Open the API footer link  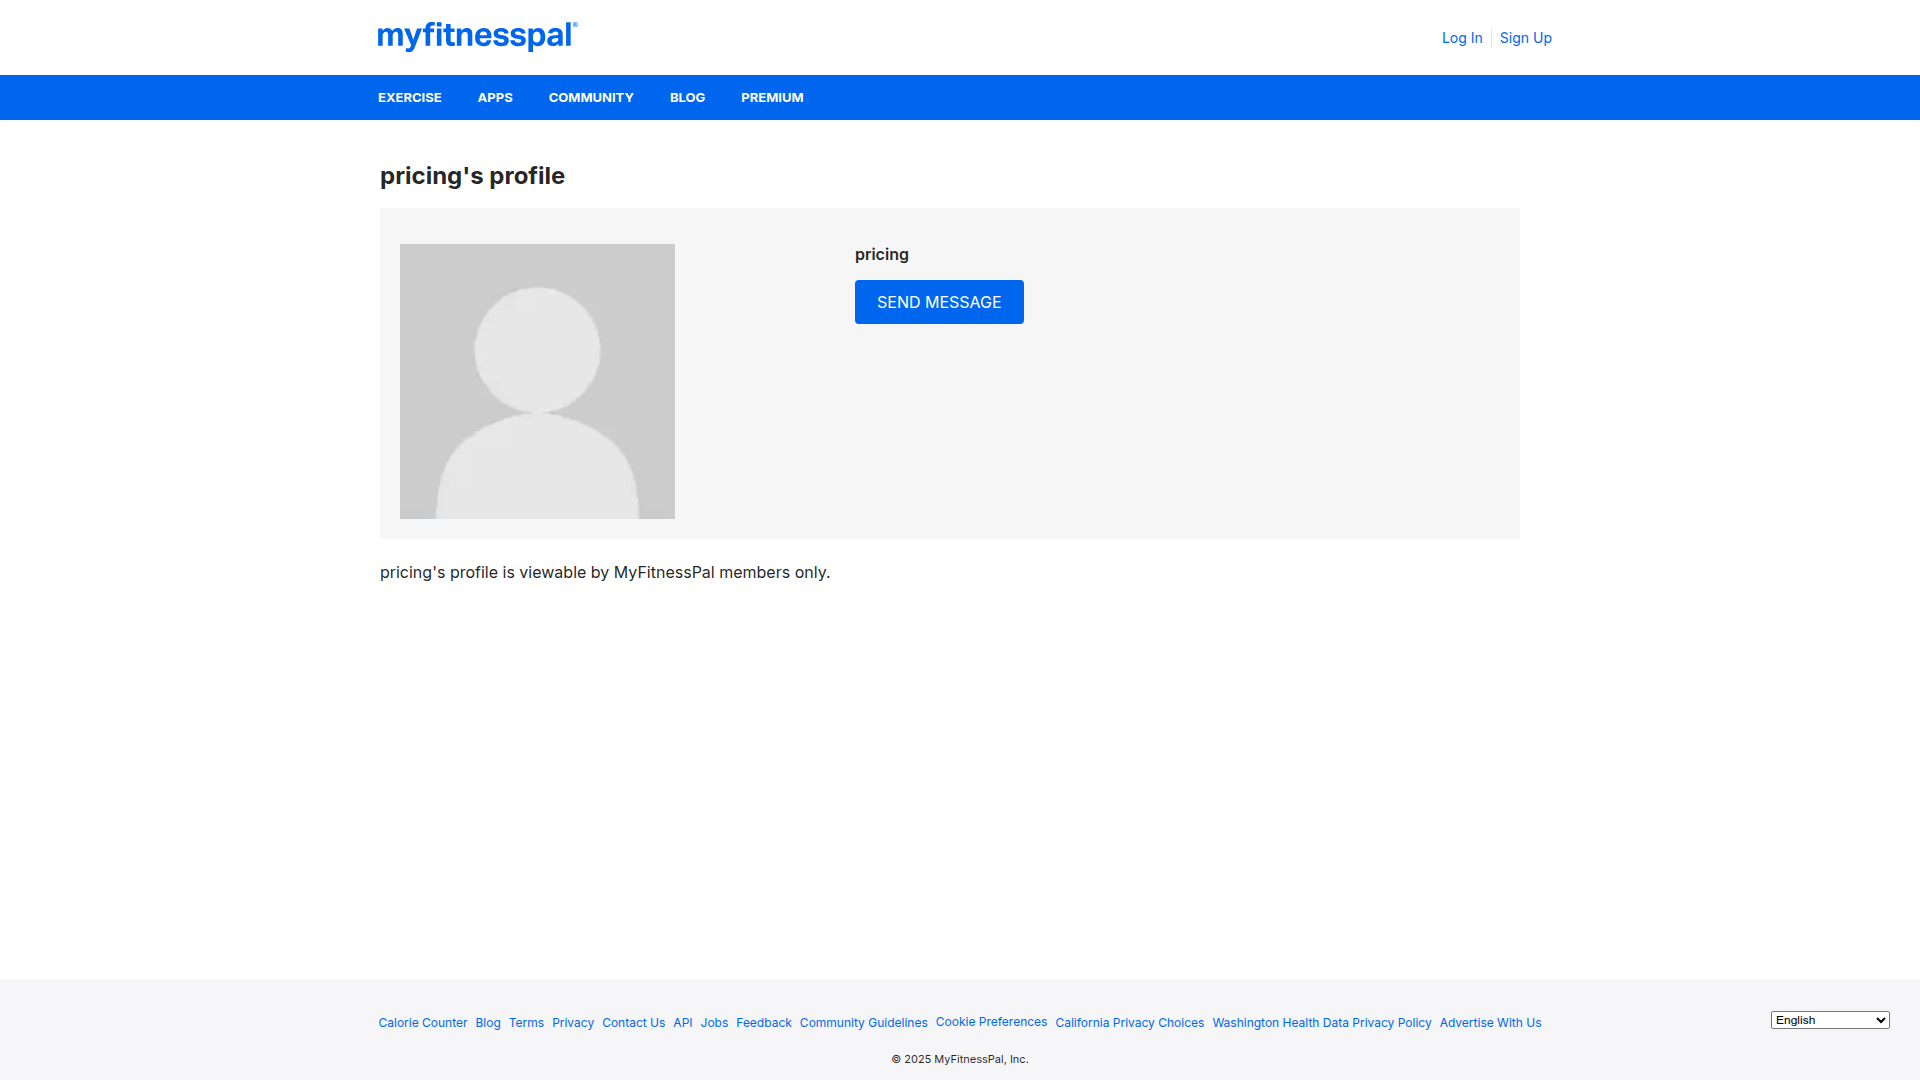click(683, 1023)
